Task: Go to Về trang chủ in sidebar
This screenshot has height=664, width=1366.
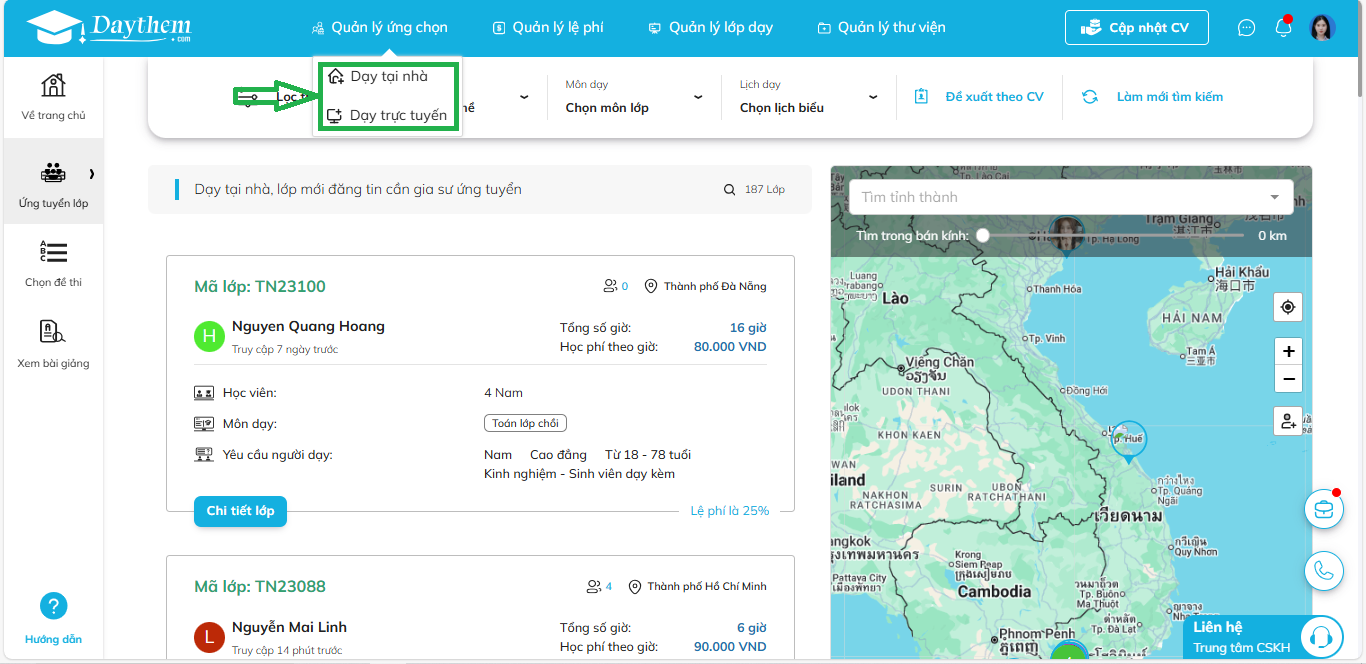Action: coord(53,96)
